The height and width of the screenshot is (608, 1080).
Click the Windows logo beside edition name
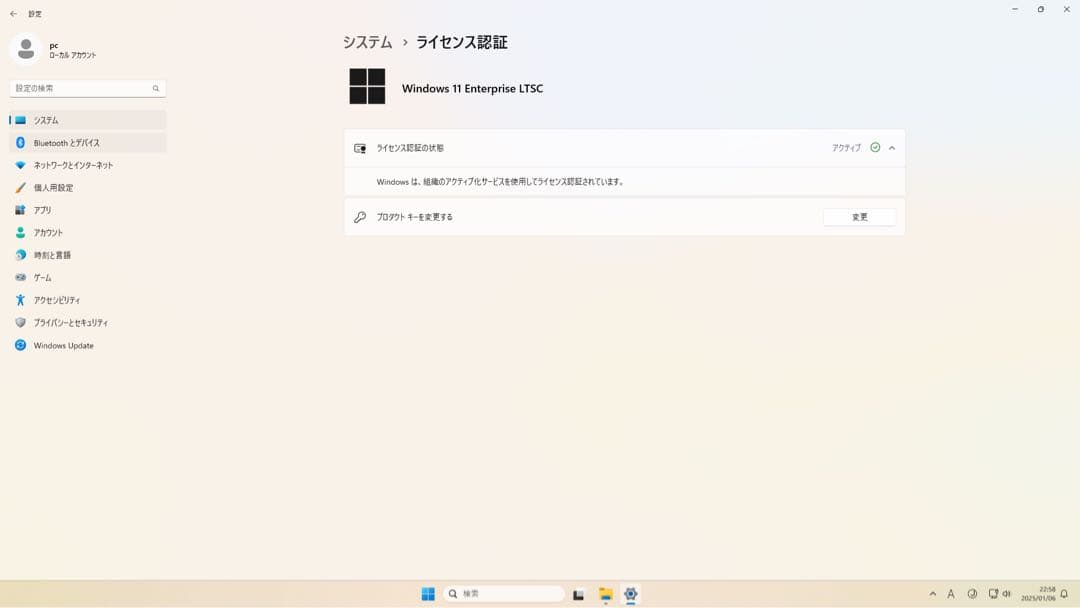tap(367, 87)
